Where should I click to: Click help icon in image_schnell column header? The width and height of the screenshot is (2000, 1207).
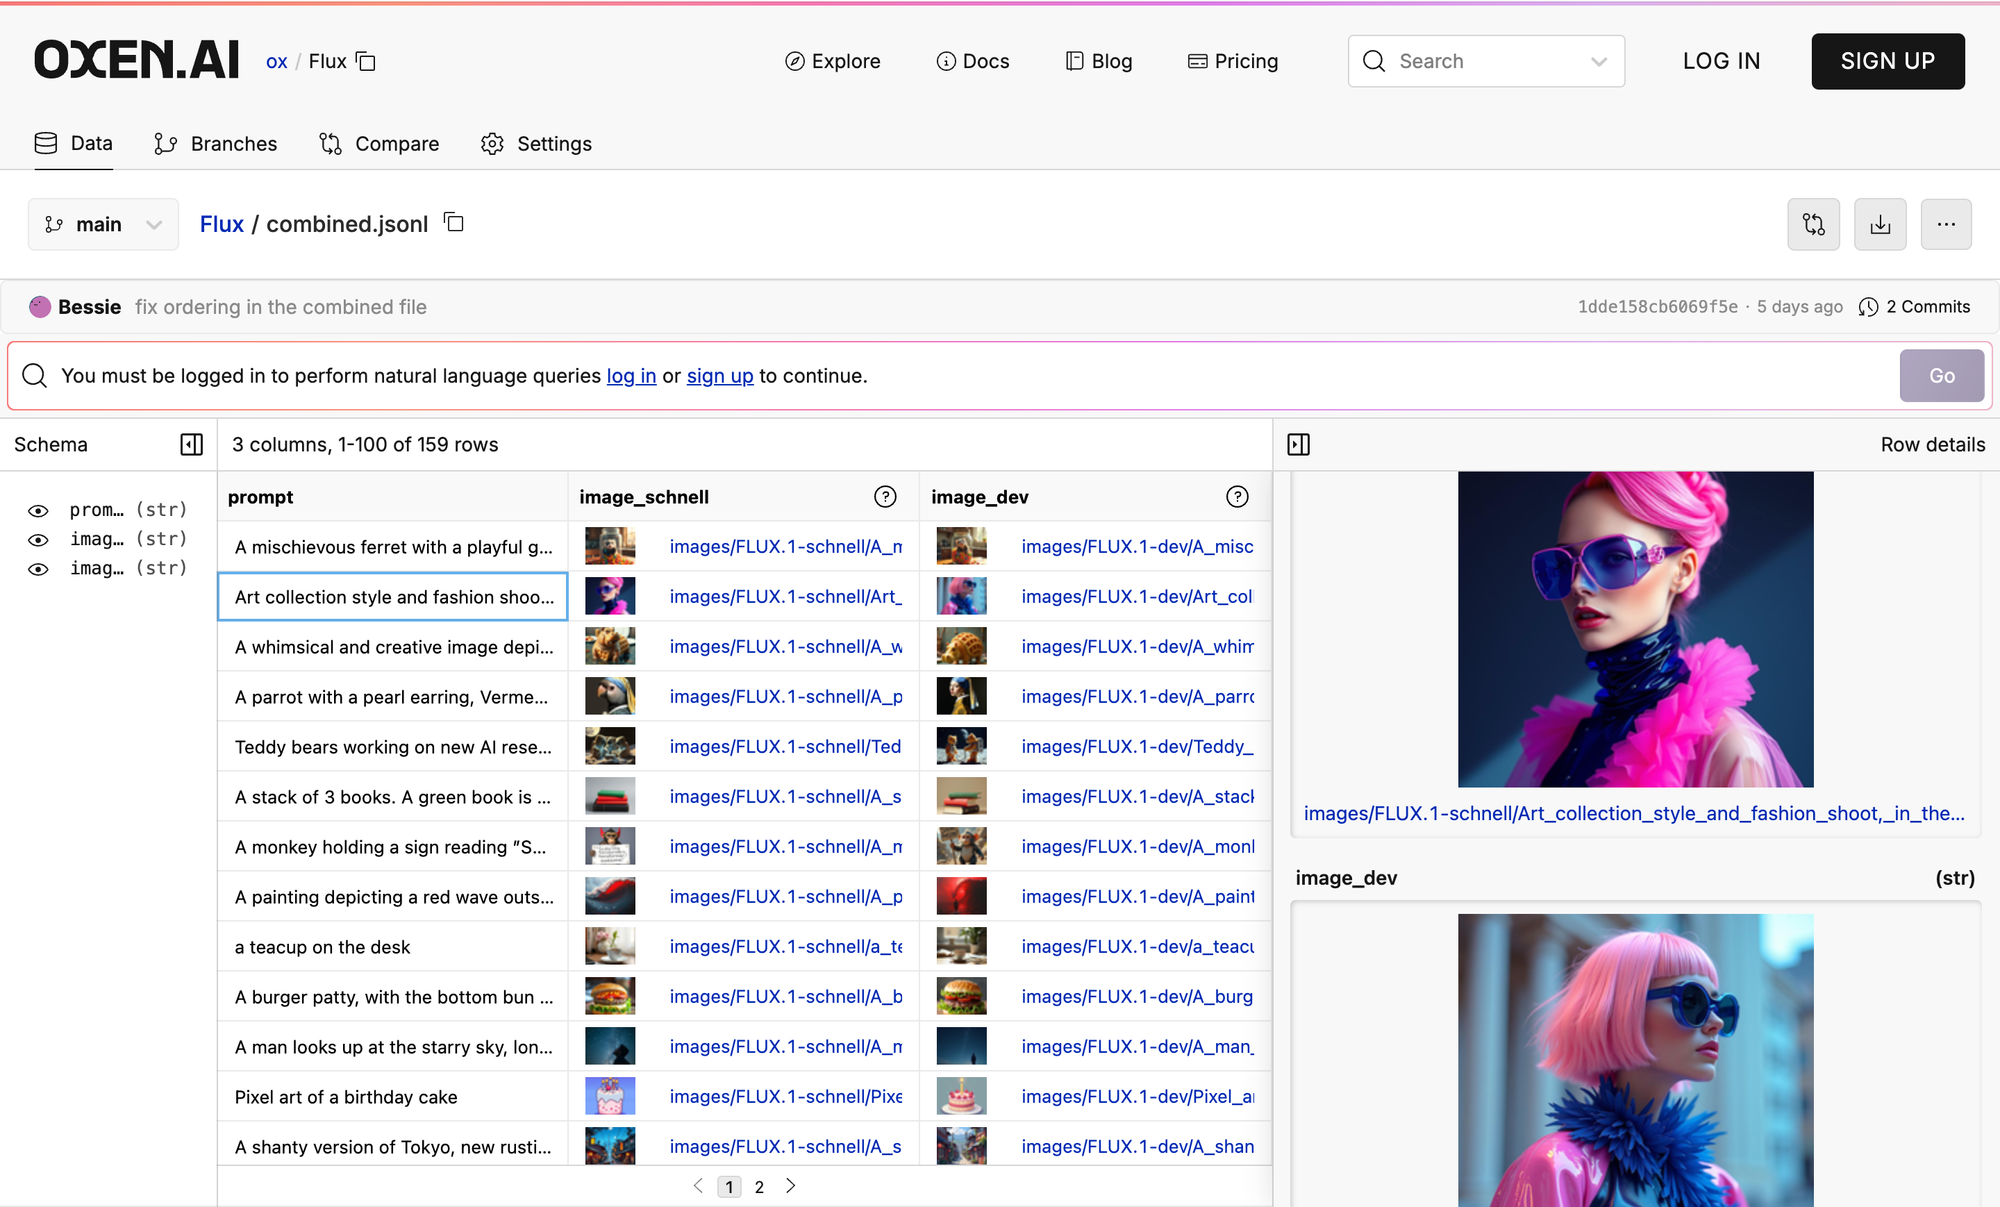coord(885,497)
